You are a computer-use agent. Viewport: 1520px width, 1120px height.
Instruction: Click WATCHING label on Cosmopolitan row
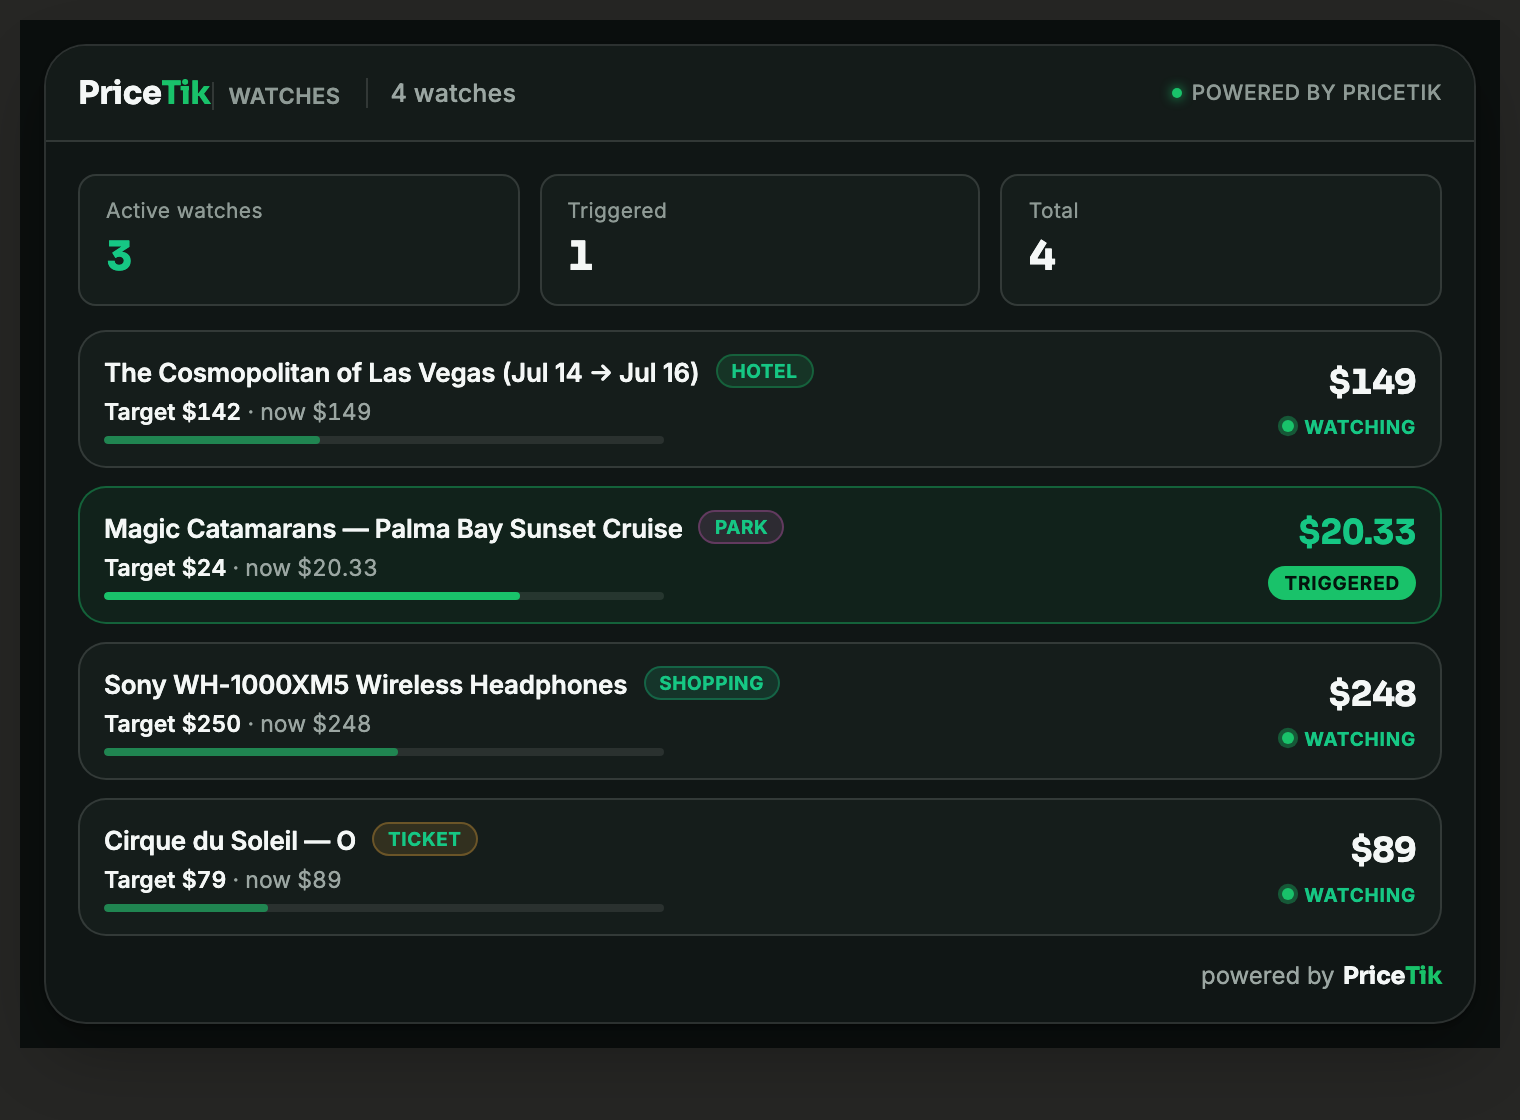coord(1360,427)
